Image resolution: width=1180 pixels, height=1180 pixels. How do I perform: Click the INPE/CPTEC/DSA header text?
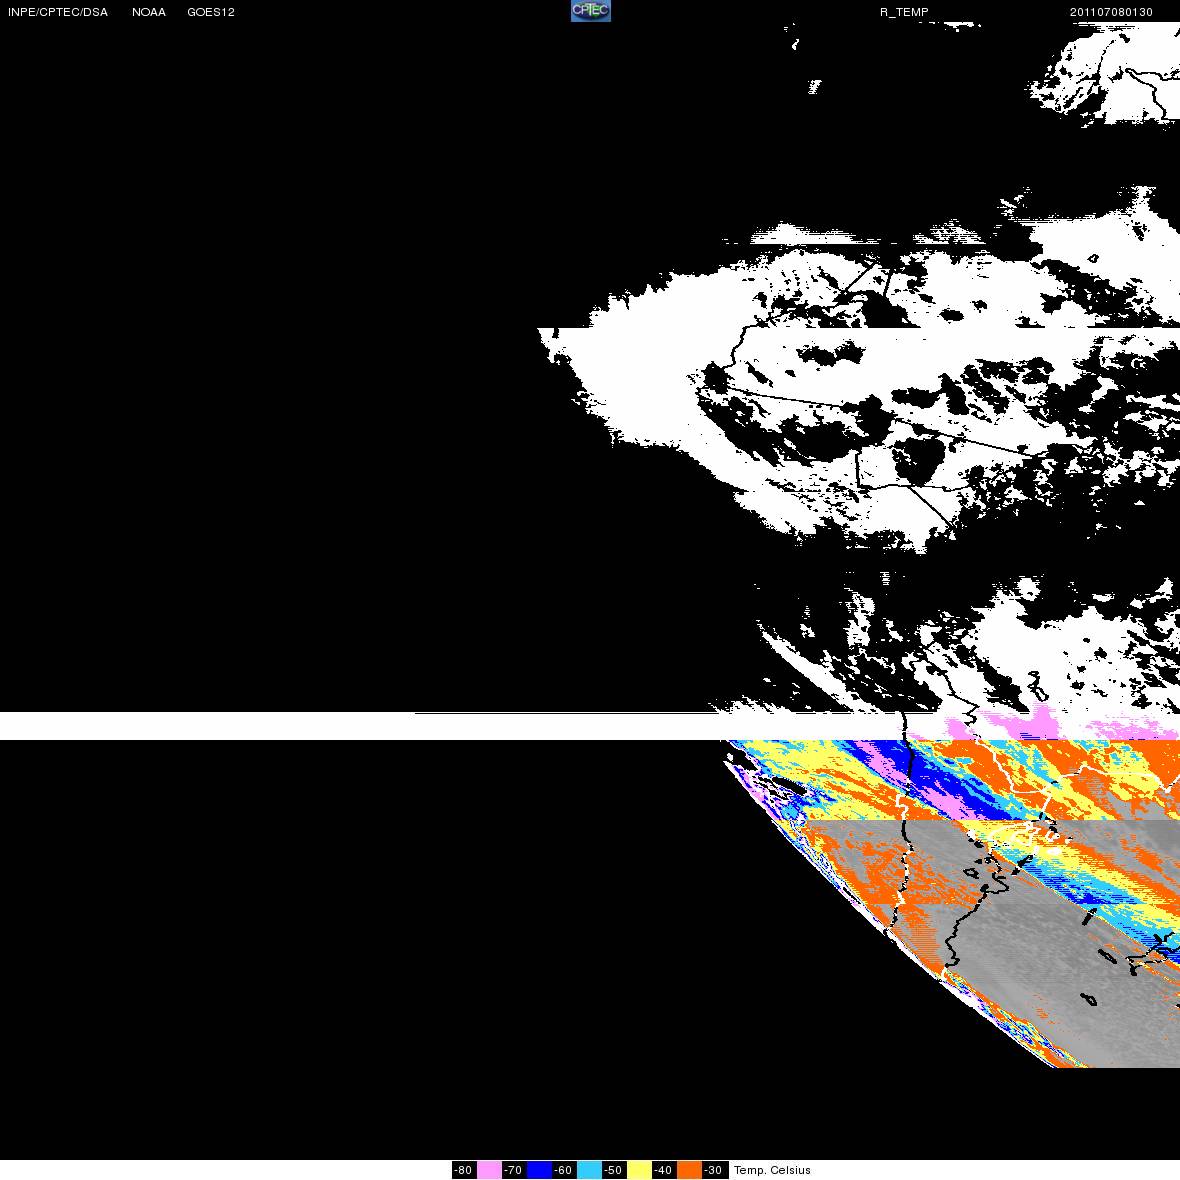tap(58, 12)
